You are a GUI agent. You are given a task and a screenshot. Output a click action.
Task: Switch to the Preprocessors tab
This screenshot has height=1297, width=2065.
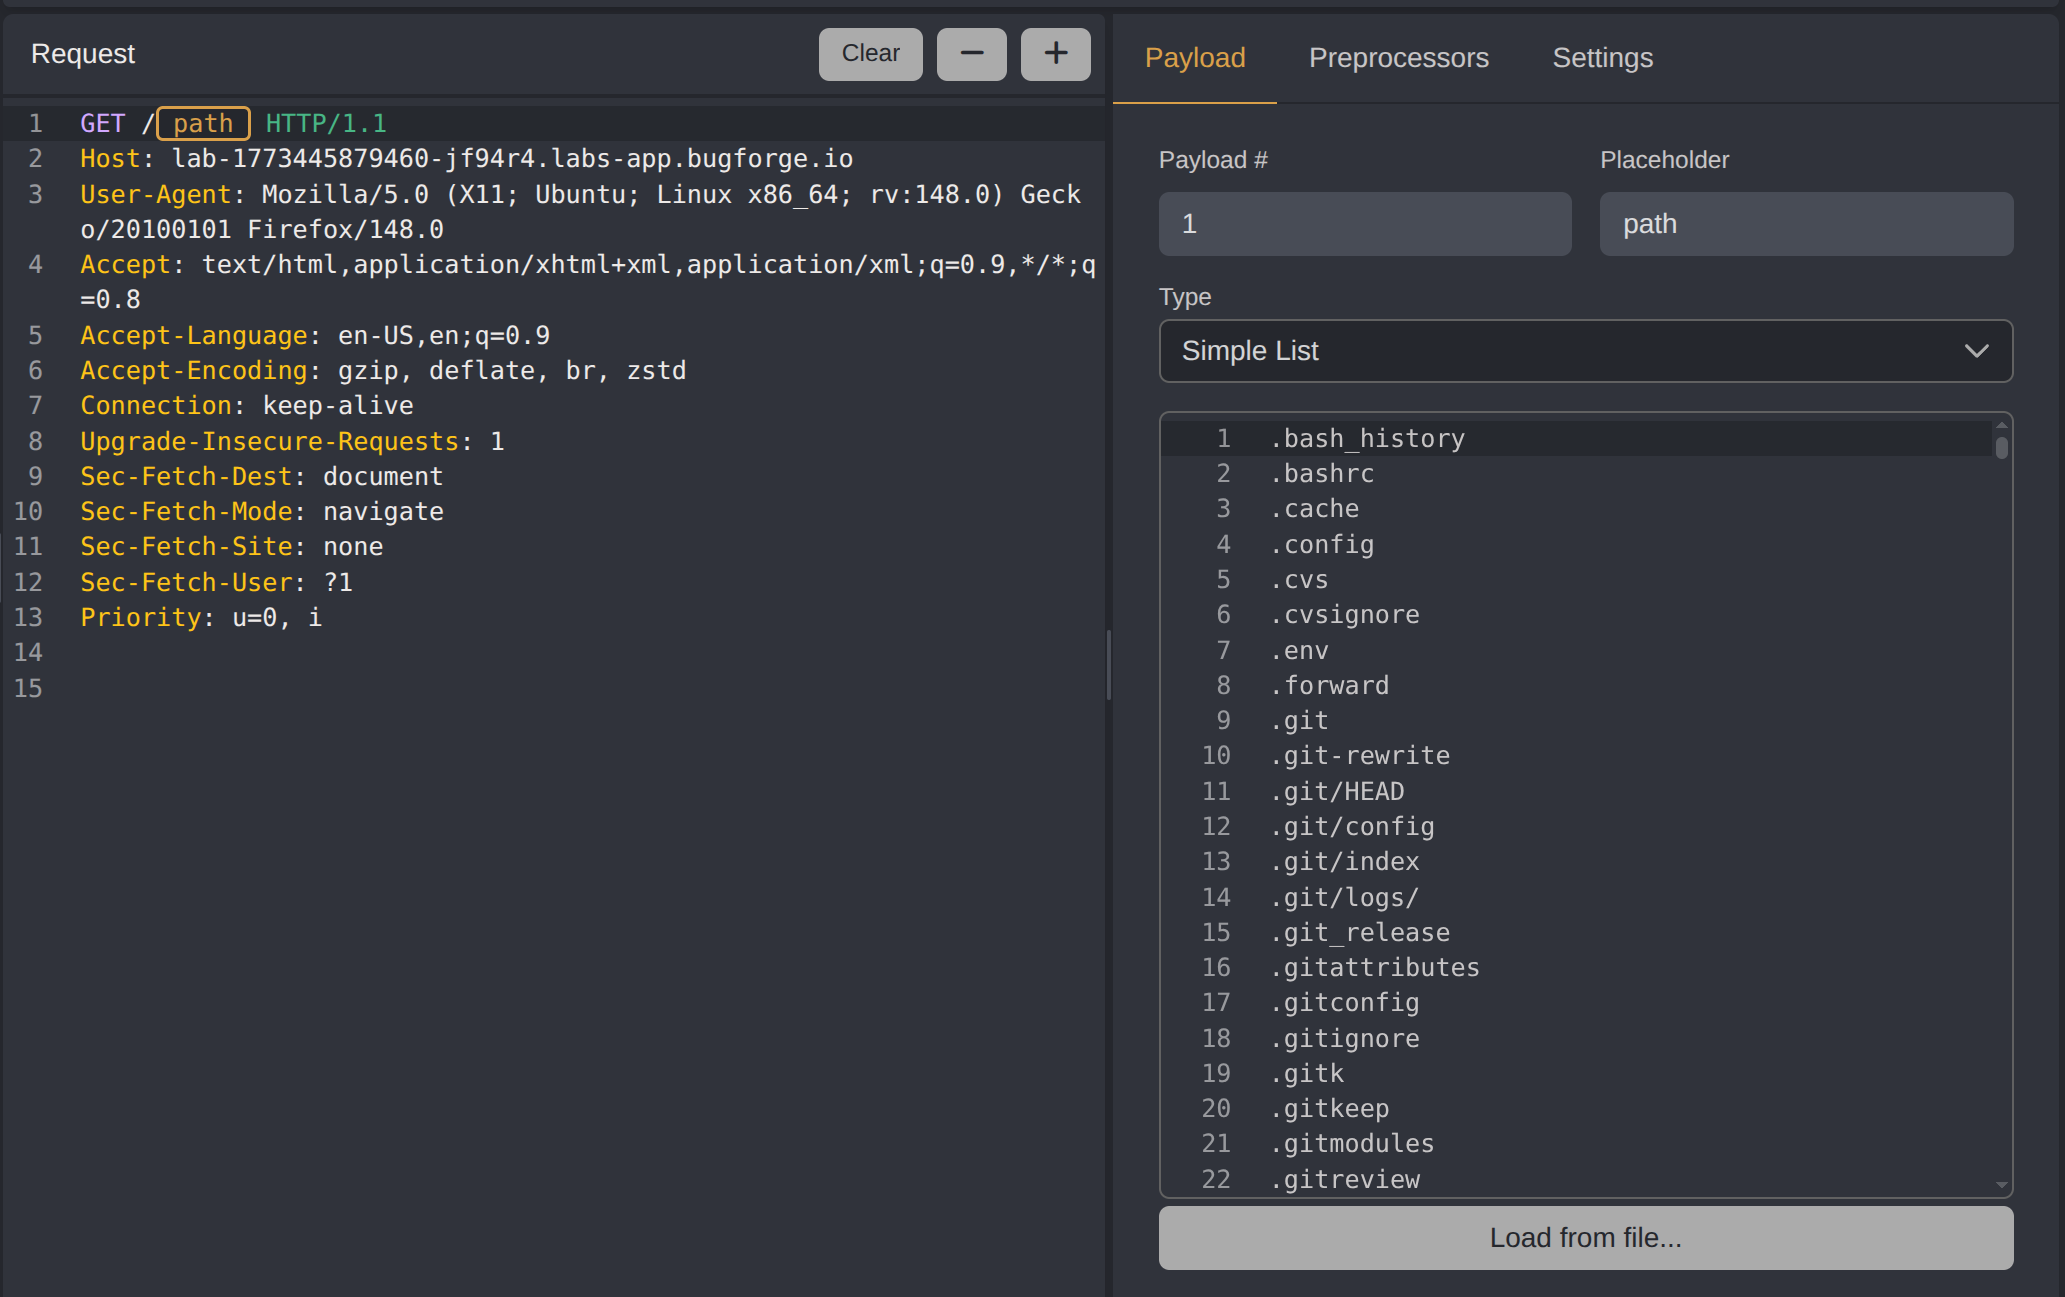1398,58
